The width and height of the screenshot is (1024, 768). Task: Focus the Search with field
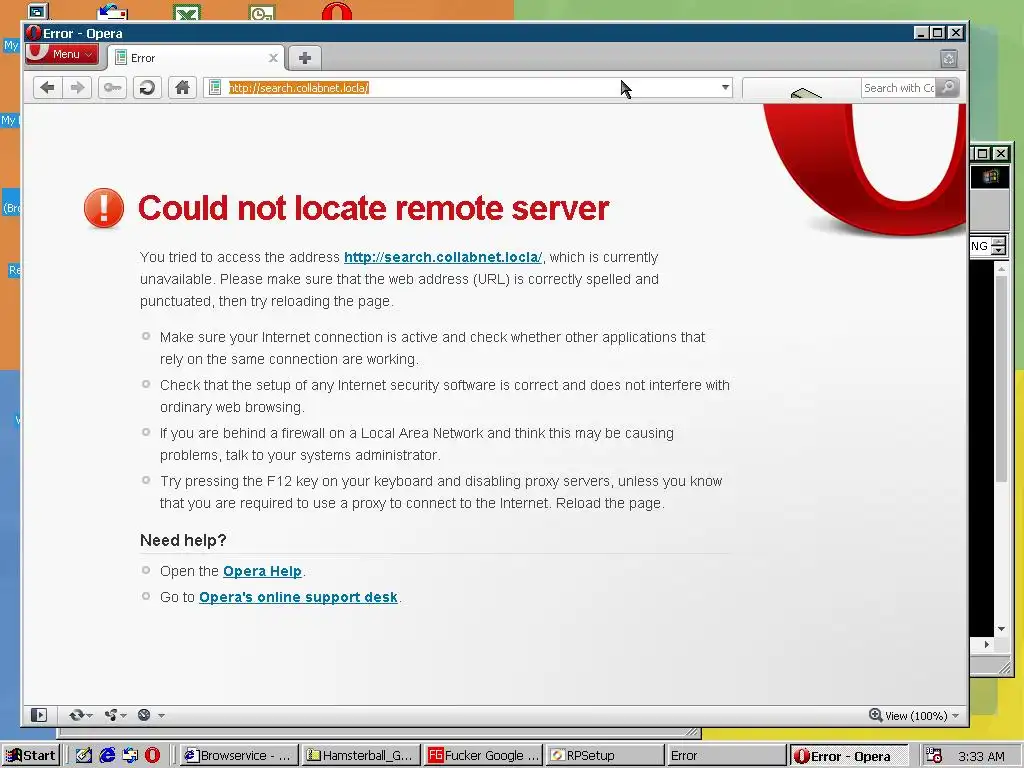point(899,88)
